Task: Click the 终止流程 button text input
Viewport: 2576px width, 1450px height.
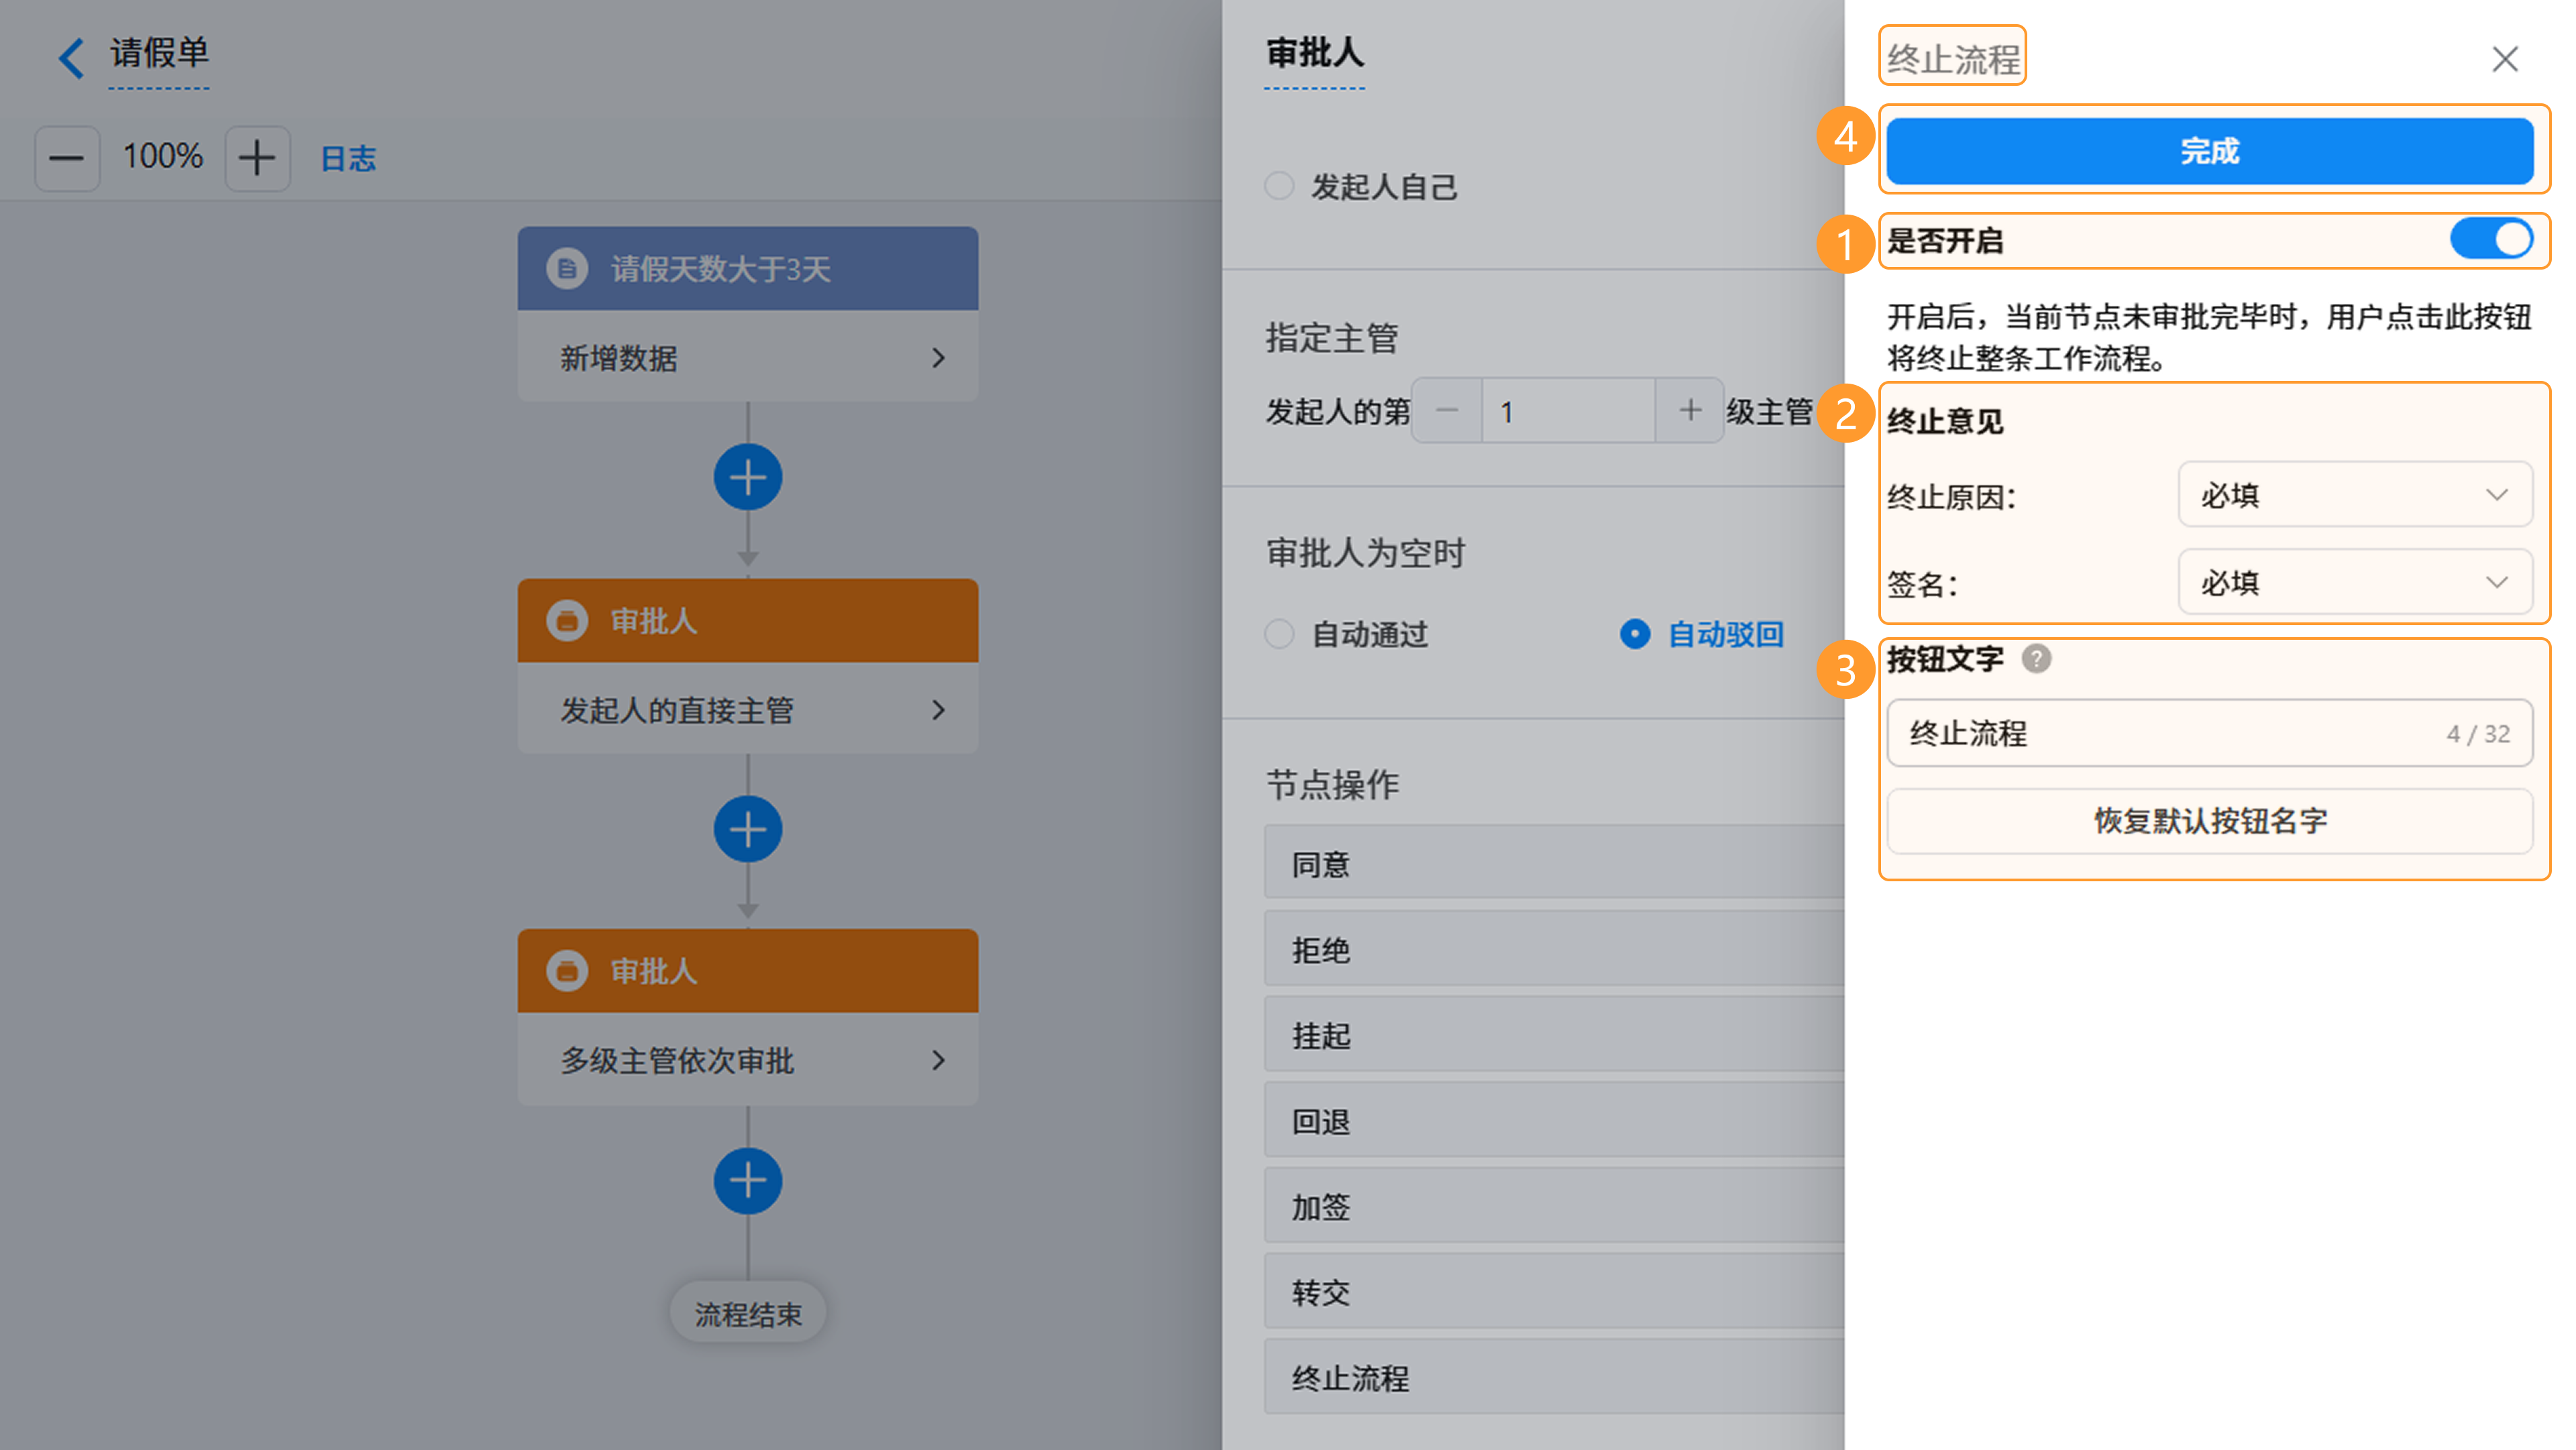Action: coord(2210,733)
